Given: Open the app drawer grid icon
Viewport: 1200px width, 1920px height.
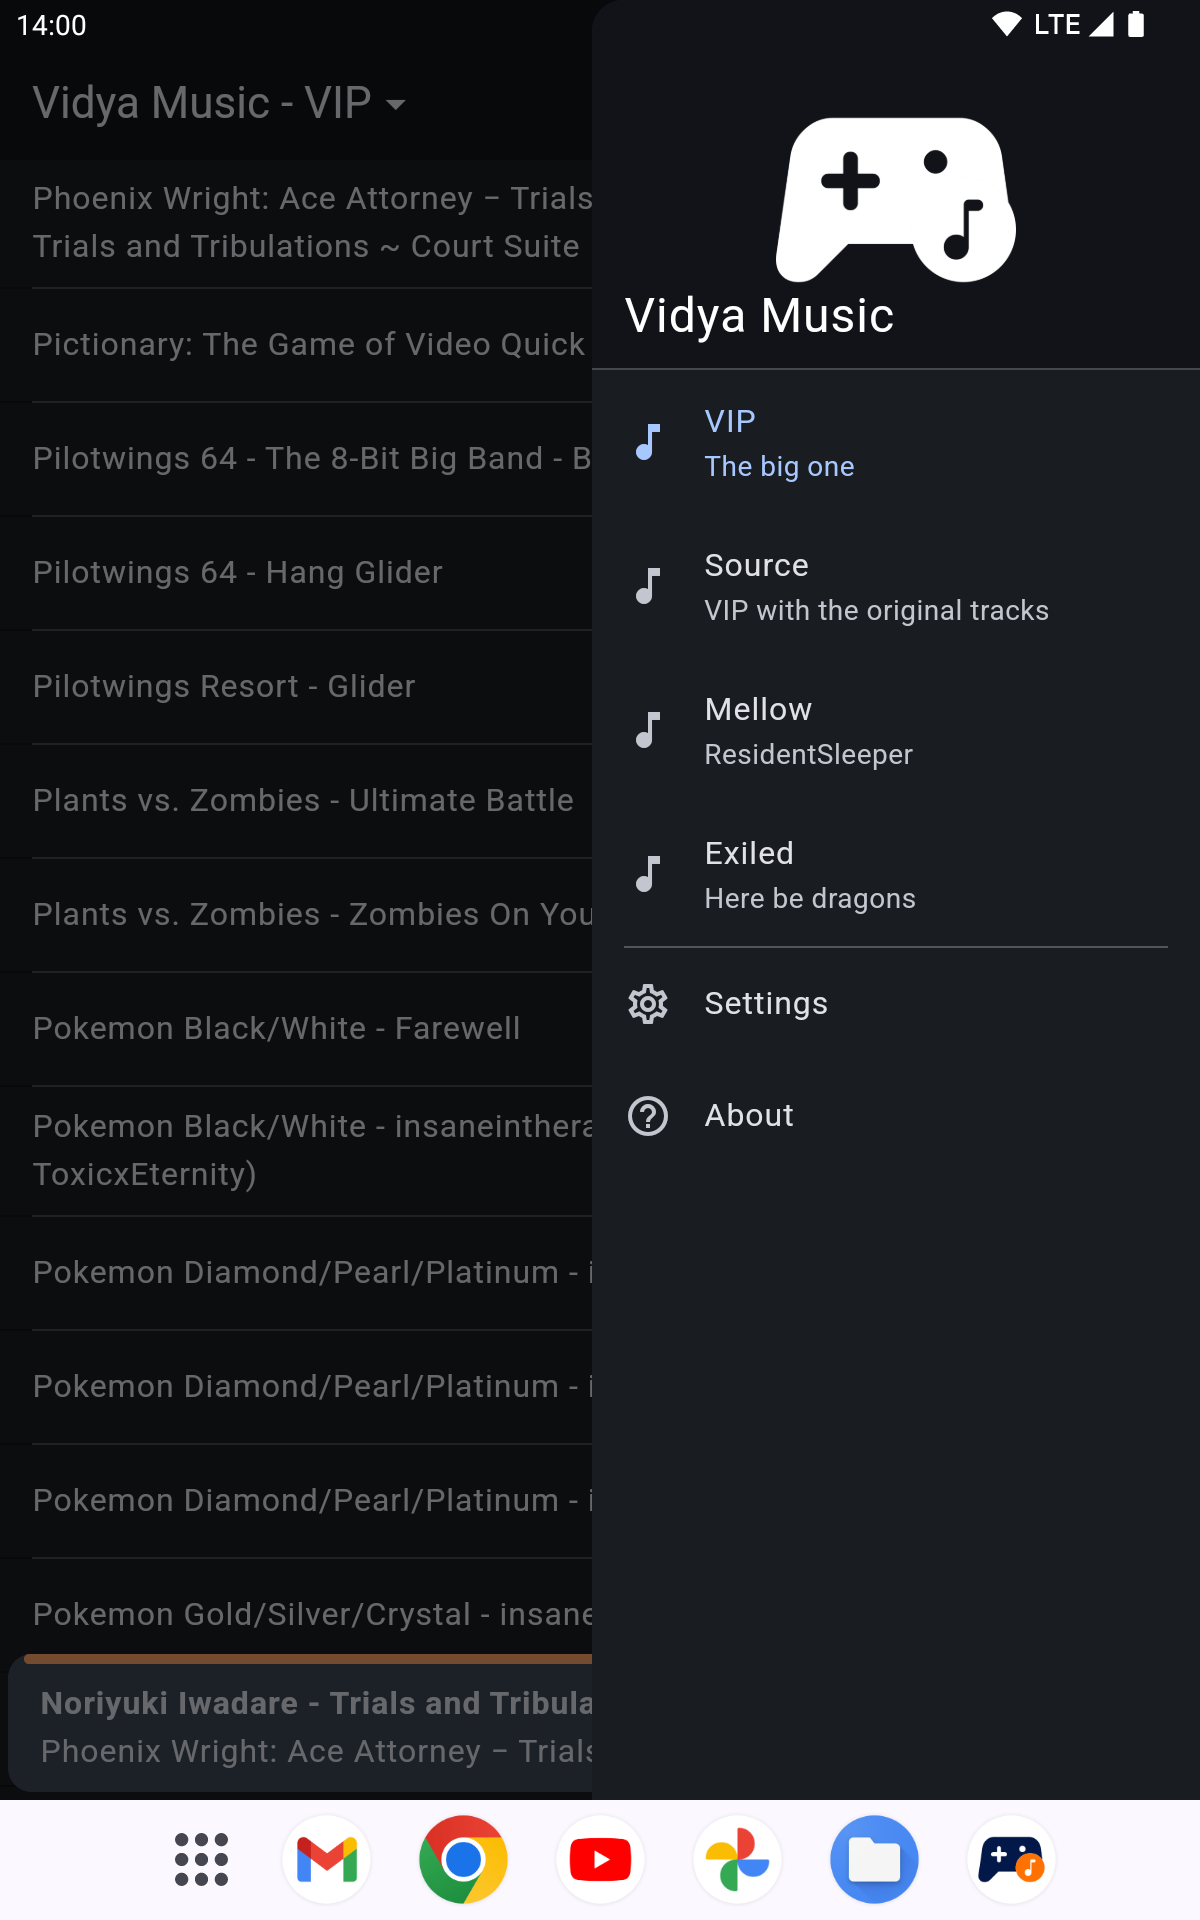Looking at the screenshot, I should pyautogui.click(x=201, y=1860).
